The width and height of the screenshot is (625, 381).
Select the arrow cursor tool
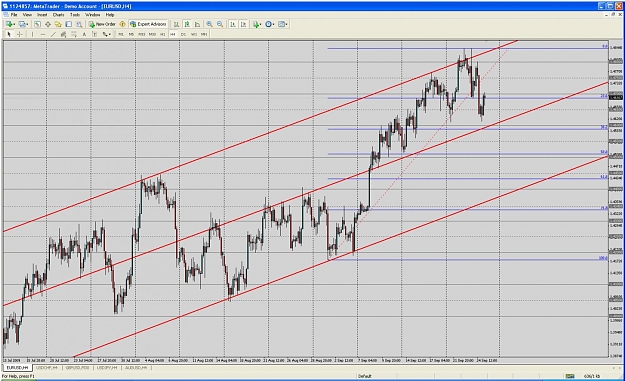coord(9,34)
